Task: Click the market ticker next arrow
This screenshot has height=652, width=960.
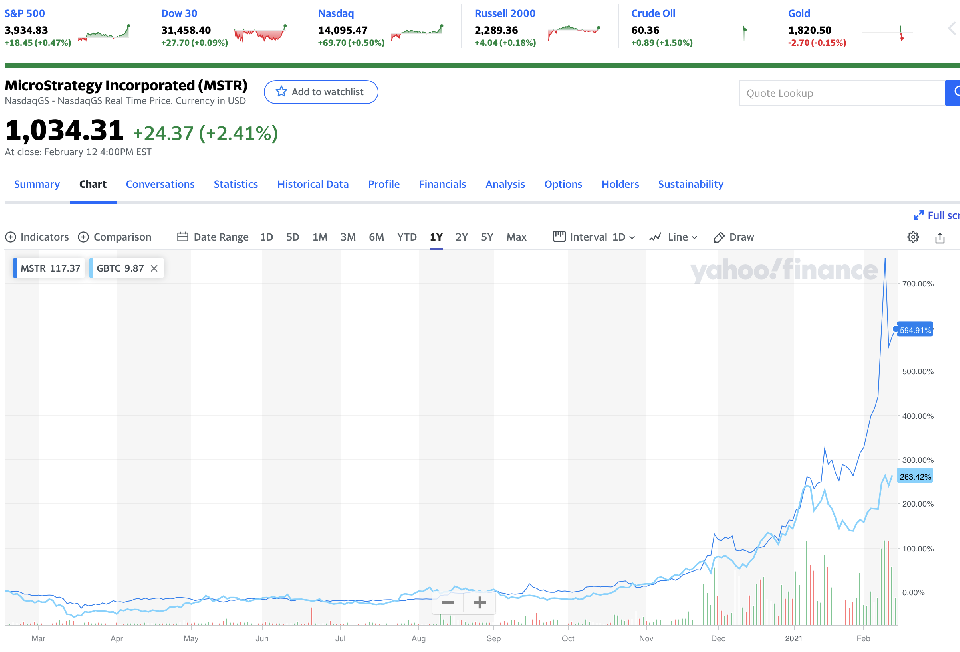Action: tap(952, 28)
